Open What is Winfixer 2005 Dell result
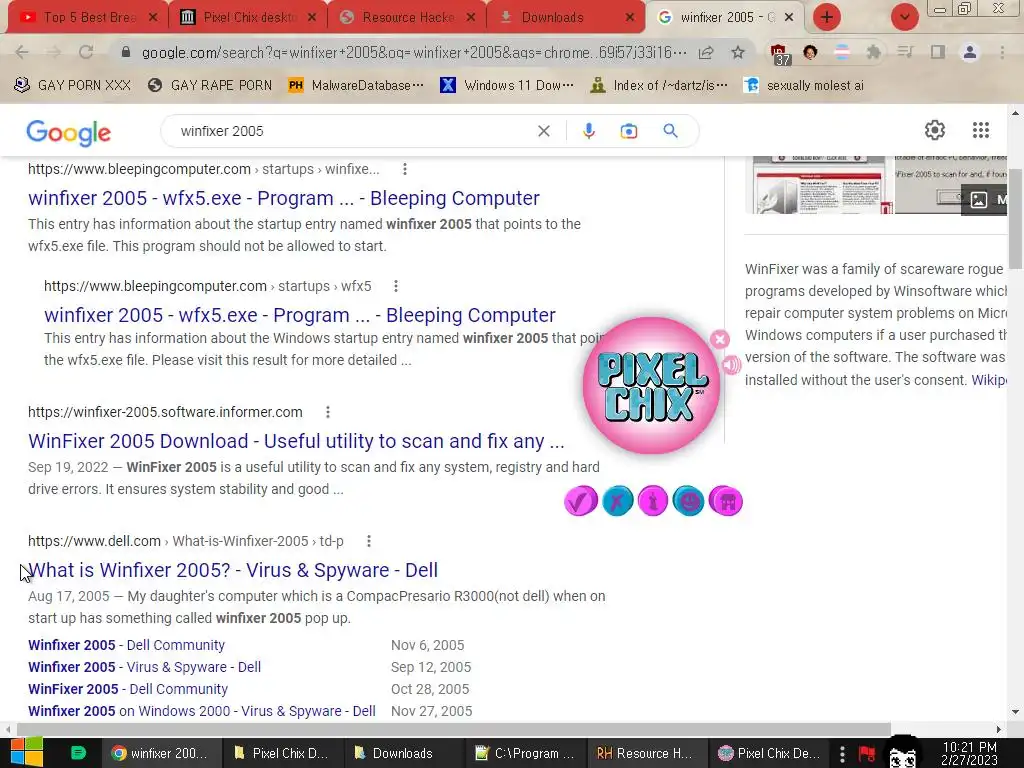This screenshot has width=1024, height=768. coord(233,570)
